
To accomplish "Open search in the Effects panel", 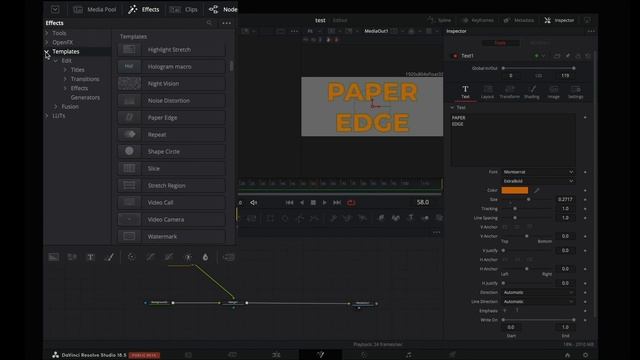I will pyautogui.click(x=209, y=23).
